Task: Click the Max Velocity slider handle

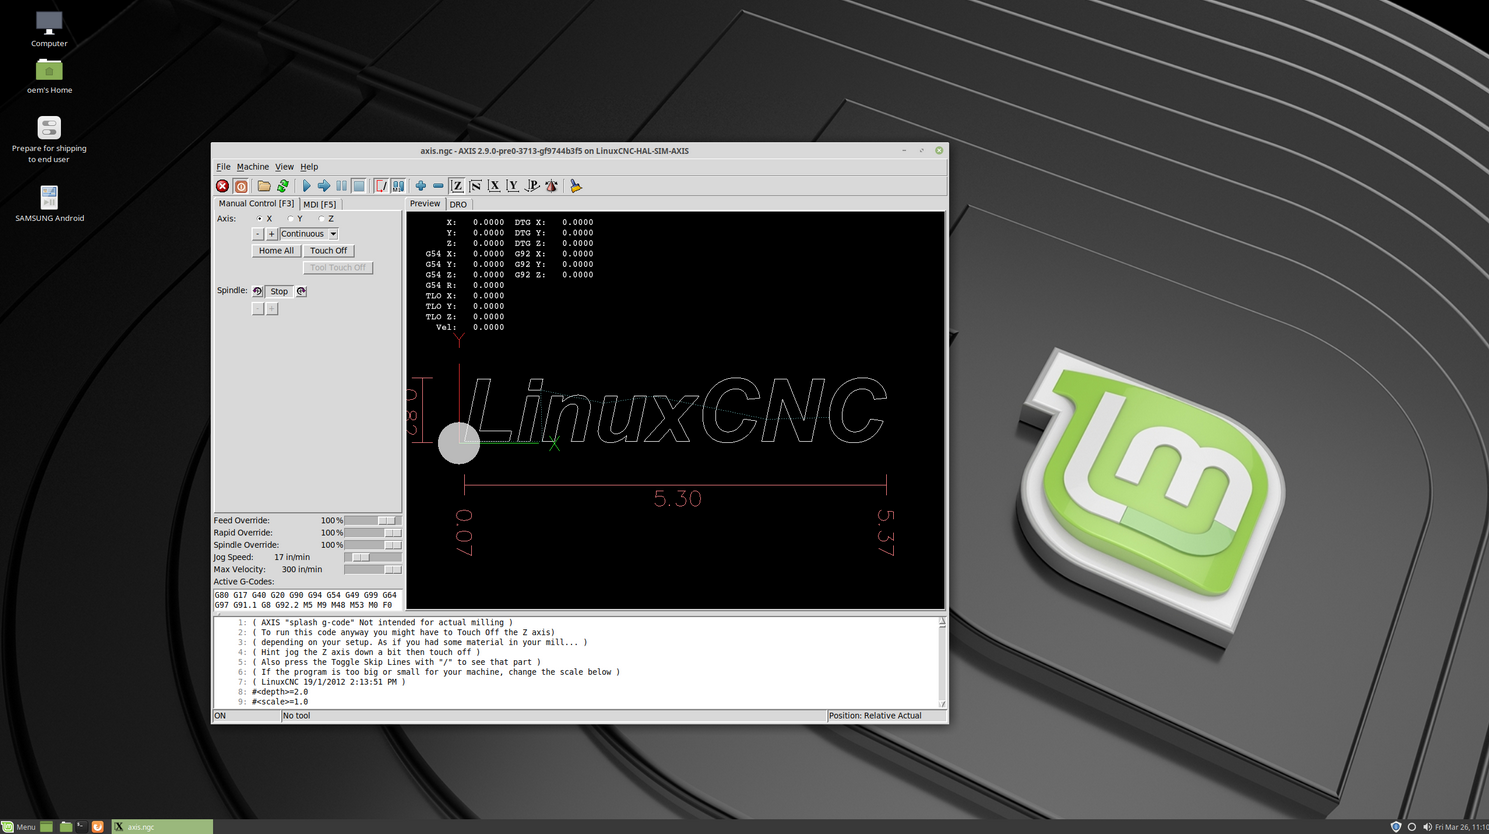Action: tap(392, 569)
